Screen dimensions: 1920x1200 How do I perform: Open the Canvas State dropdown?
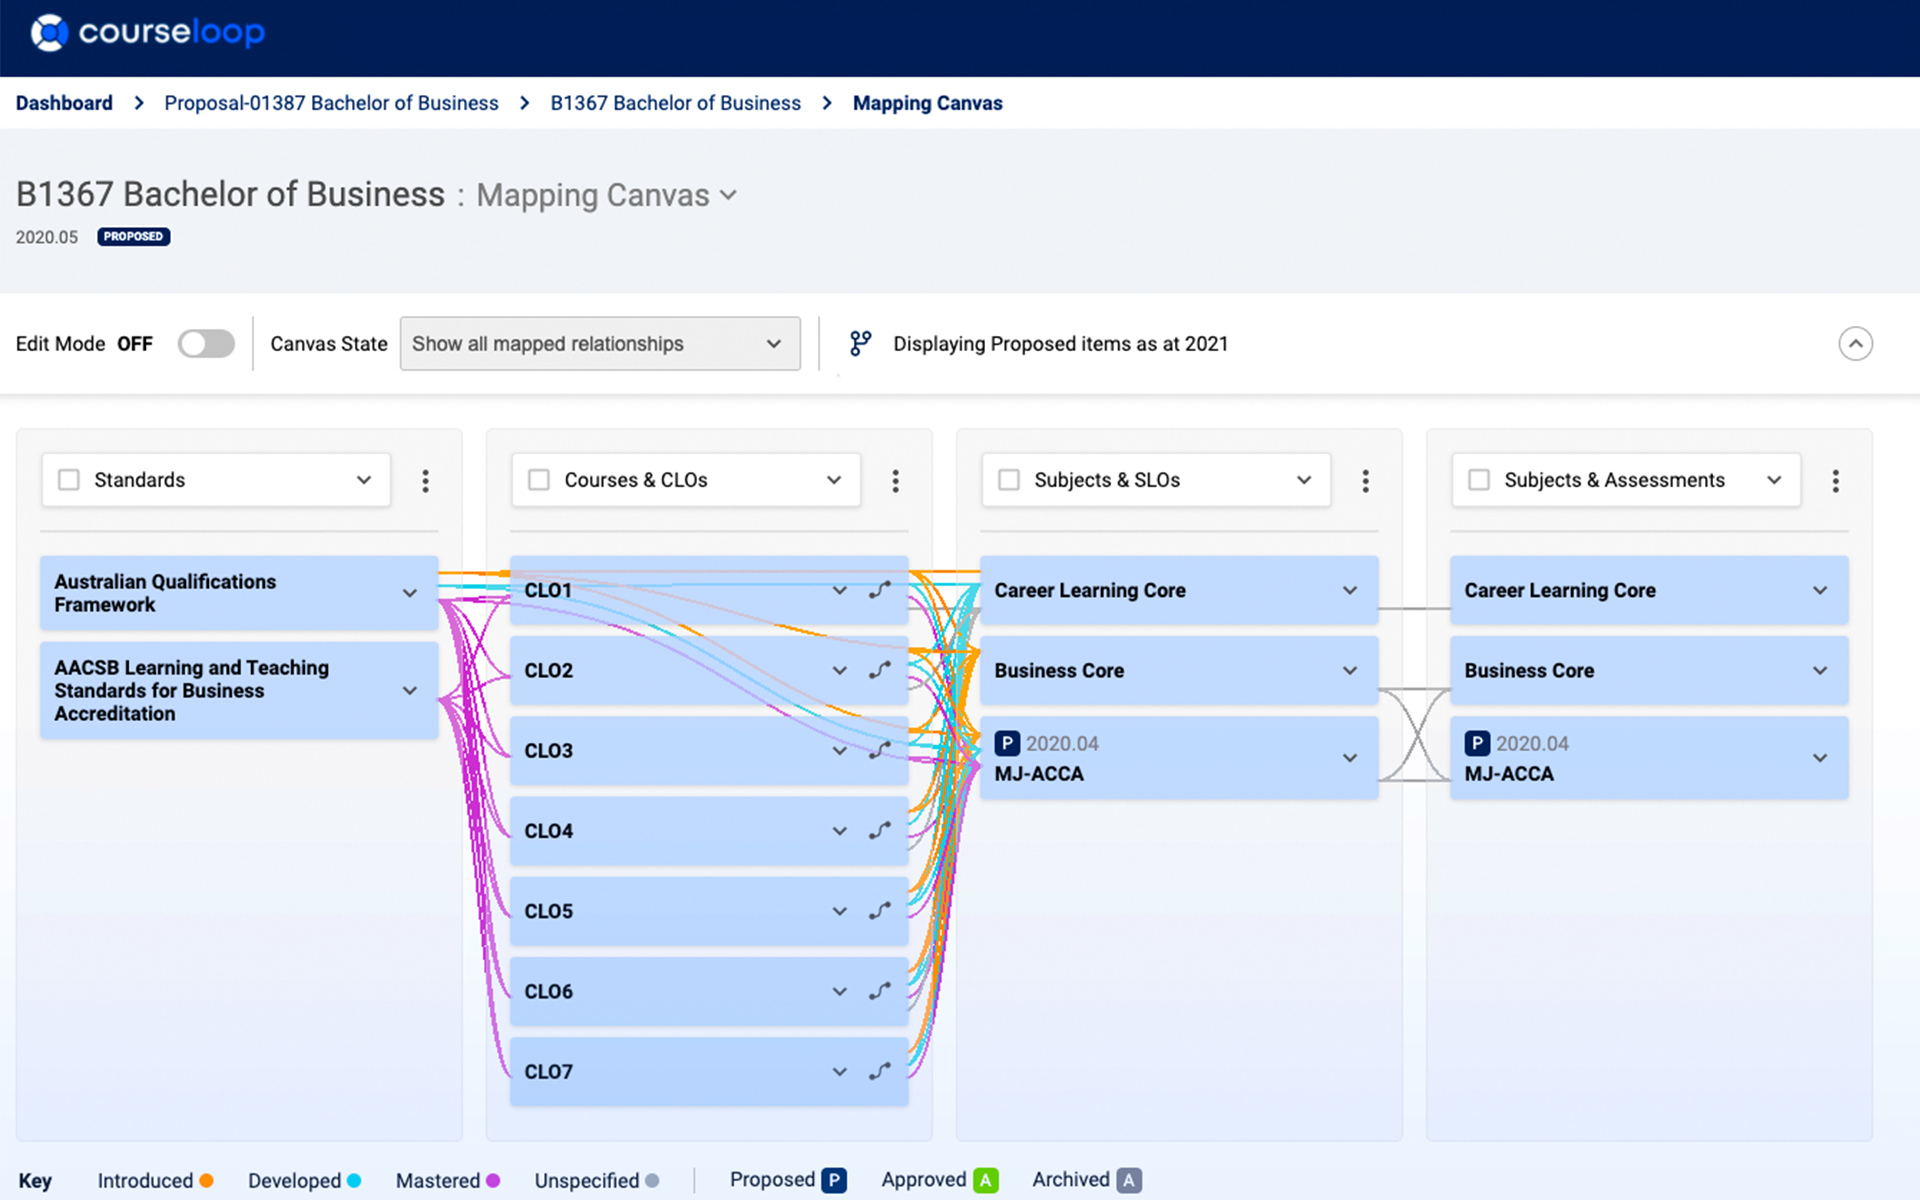[600, 344]
